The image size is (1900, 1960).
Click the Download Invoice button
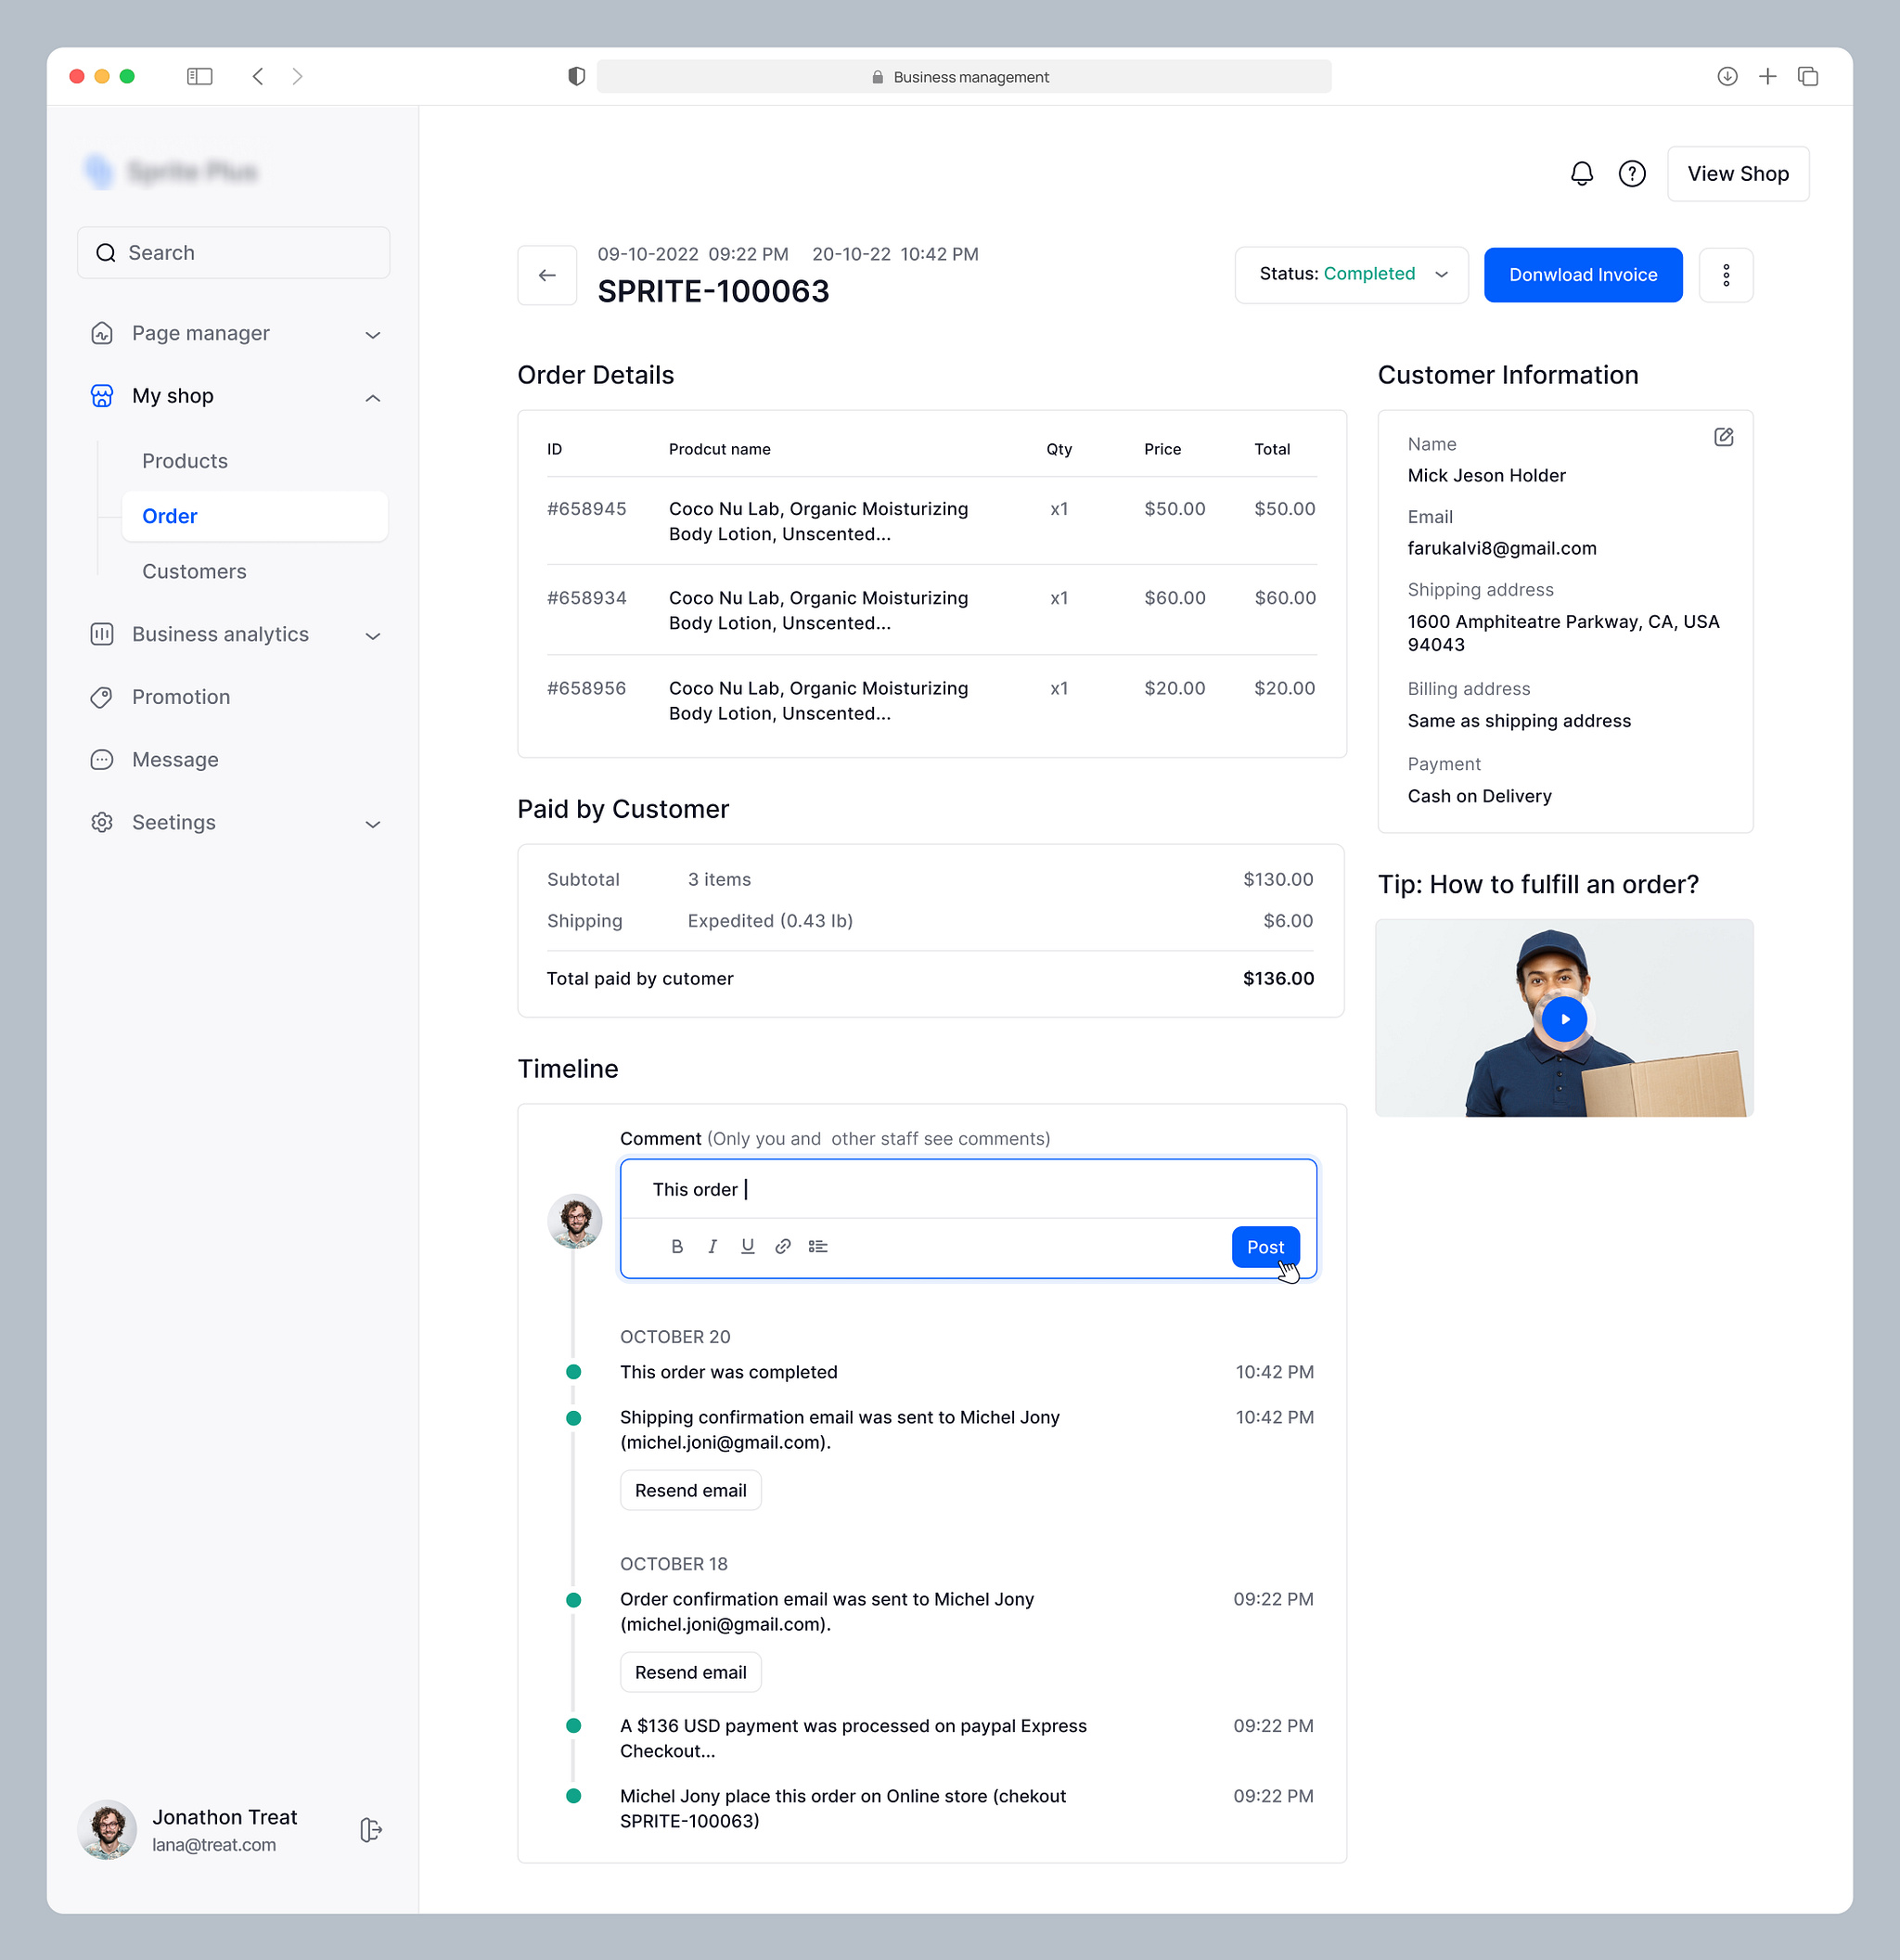[x=1583, y=274]
